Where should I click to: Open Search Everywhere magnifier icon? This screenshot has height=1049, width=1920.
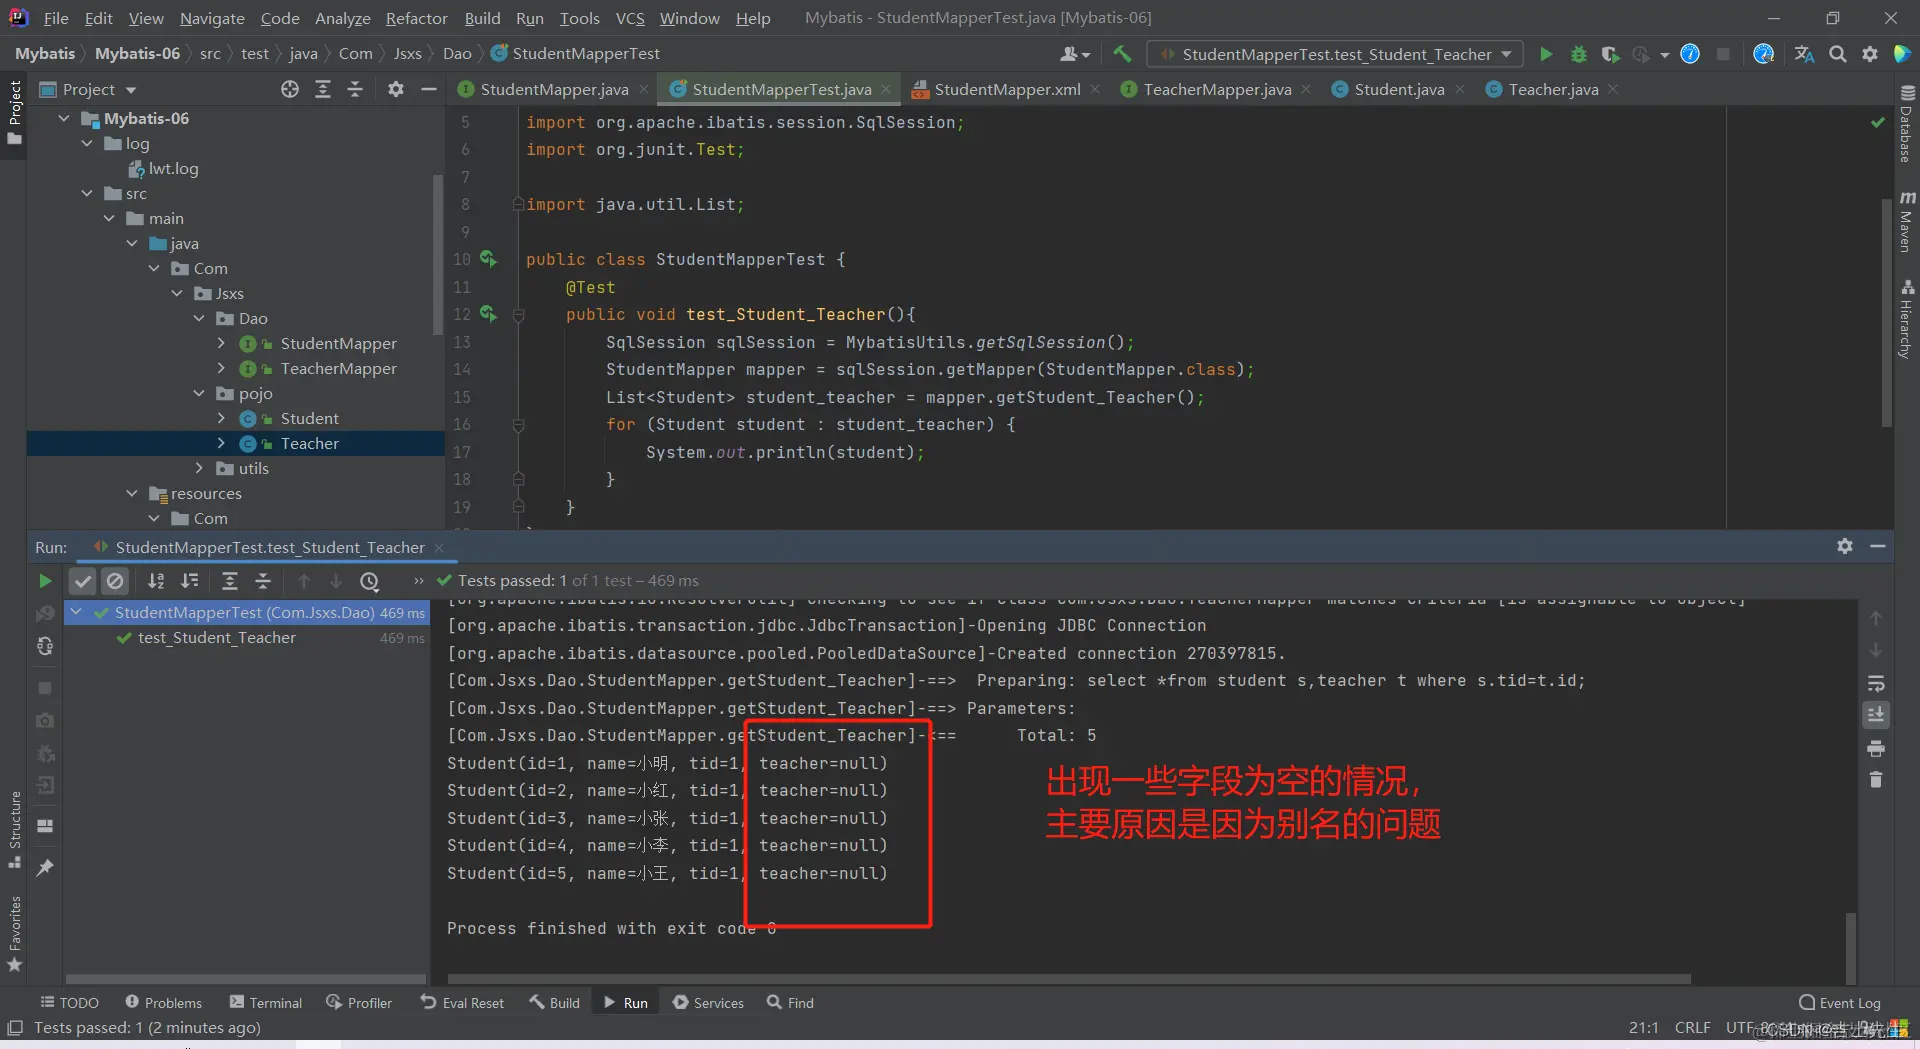1838,54
